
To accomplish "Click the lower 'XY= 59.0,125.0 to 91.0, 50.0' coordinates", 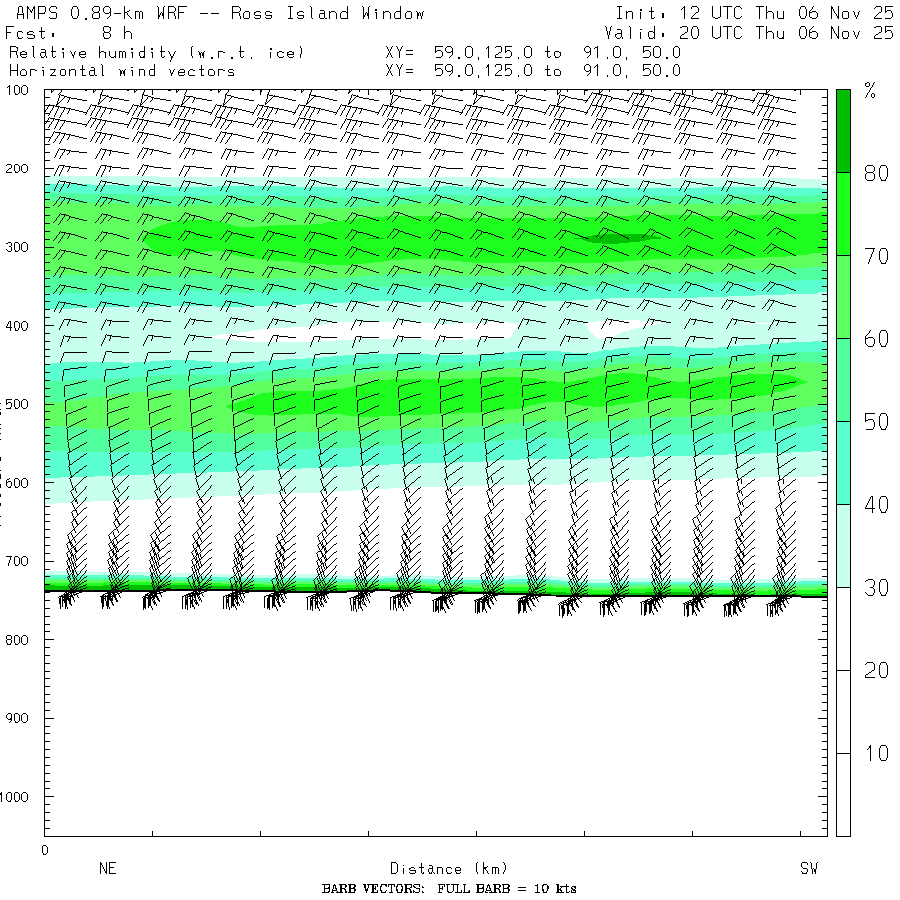I will [533, 71].
